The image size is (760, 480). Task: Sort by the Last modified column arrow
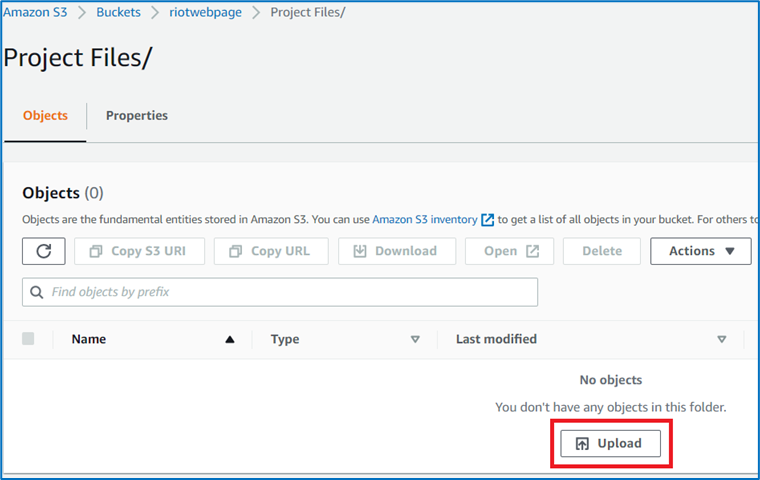[722, 339]
